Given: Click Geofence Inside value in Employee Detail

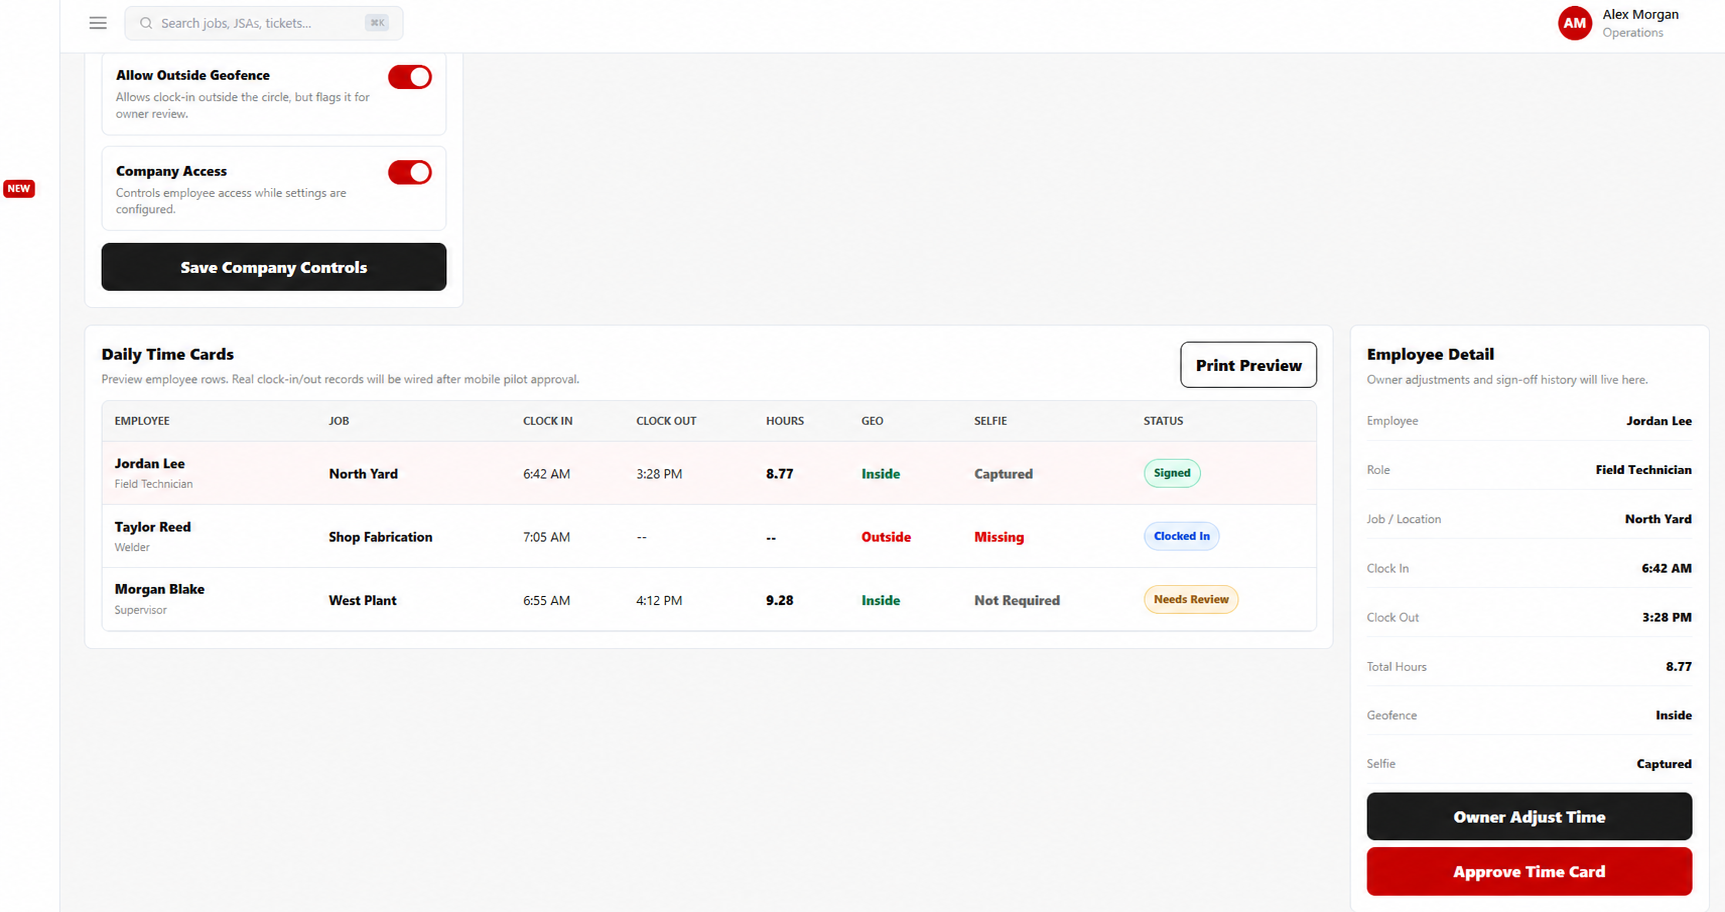Looking at the screenshot, I should [x=1673, y=715].
